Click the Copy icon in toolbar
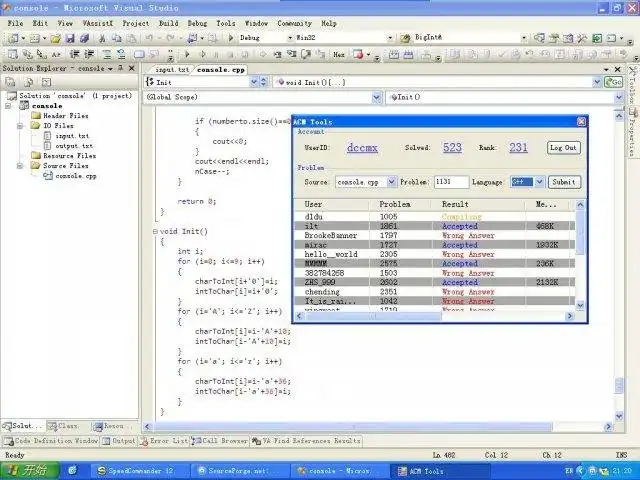640x480 pixels. [117, 38]
